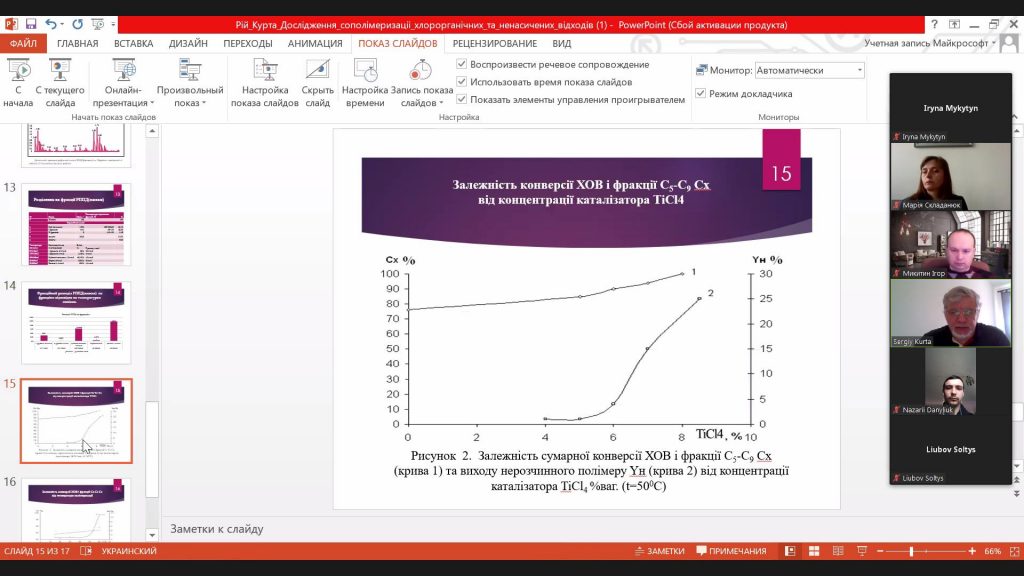Select slide 15 thumbnail

point(76,421)
